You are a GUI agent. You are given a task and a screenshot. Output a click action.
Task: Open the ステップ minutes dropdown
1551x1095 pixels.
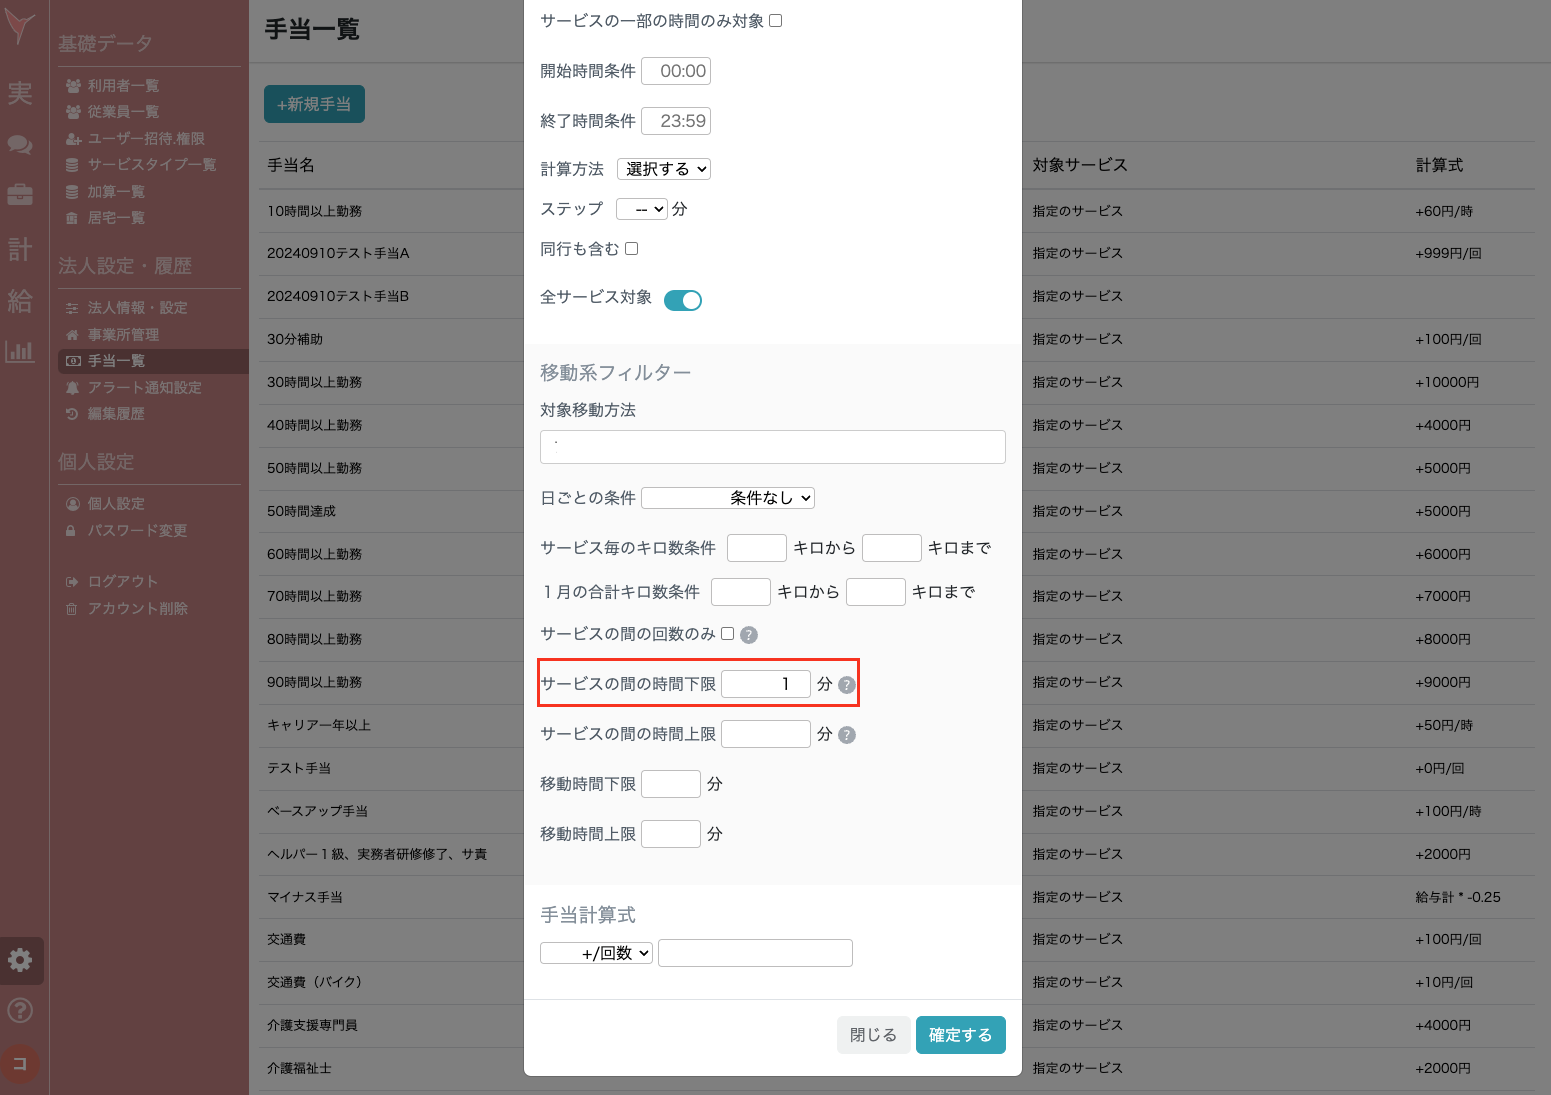pos(641,208)
